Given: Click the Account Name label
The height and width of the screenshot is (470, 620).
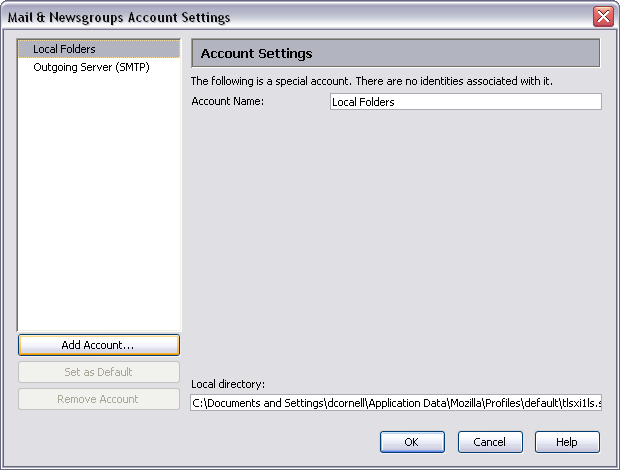Looking at the screenshot, I should pos(227,101).
